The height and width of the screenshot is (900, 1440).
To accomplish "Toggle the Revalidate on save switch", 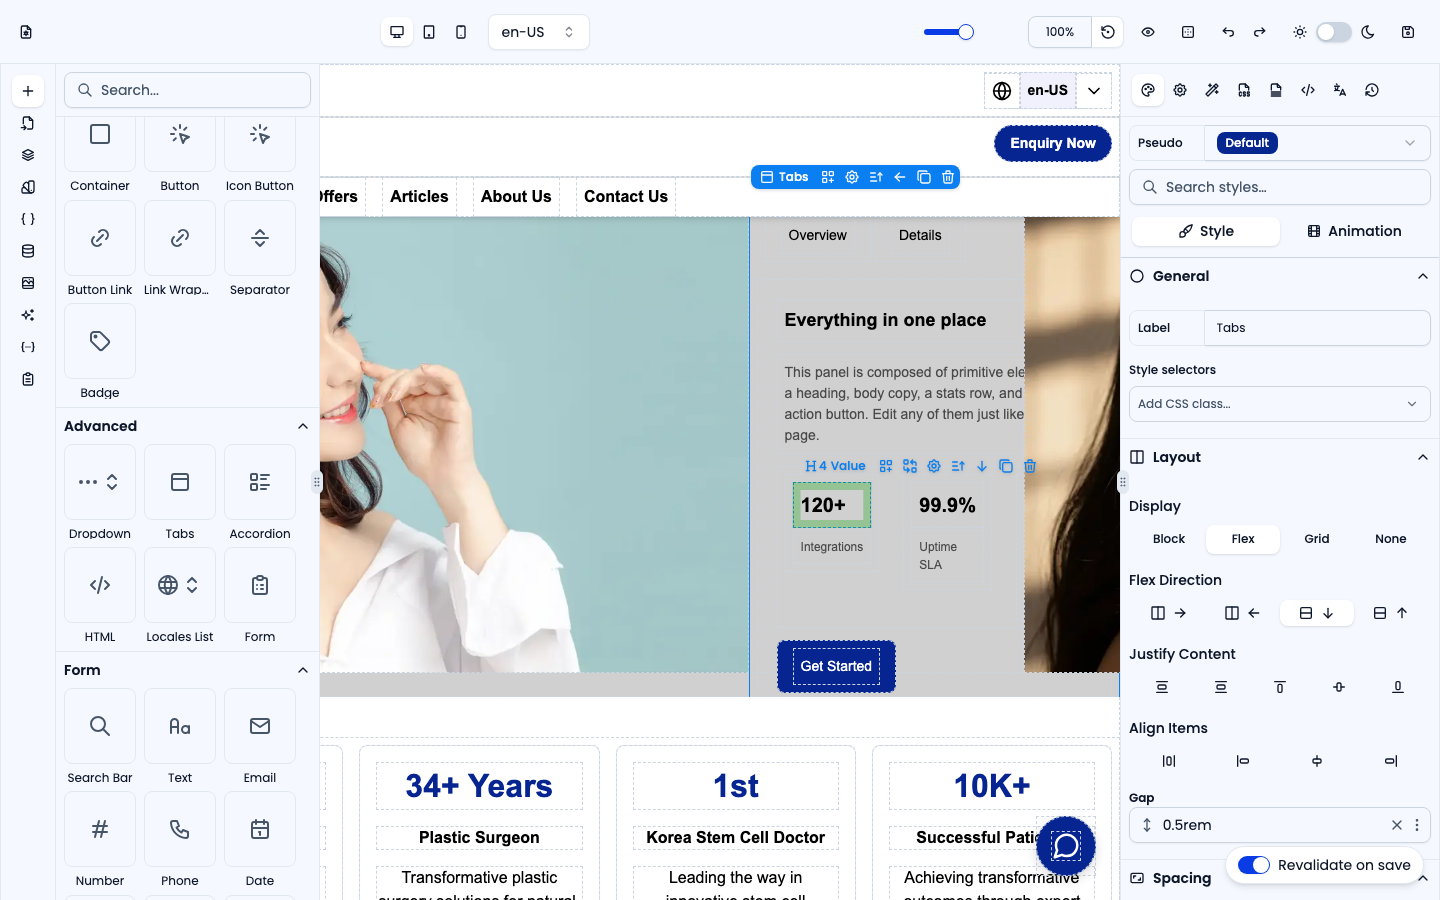I will 1254,865.
